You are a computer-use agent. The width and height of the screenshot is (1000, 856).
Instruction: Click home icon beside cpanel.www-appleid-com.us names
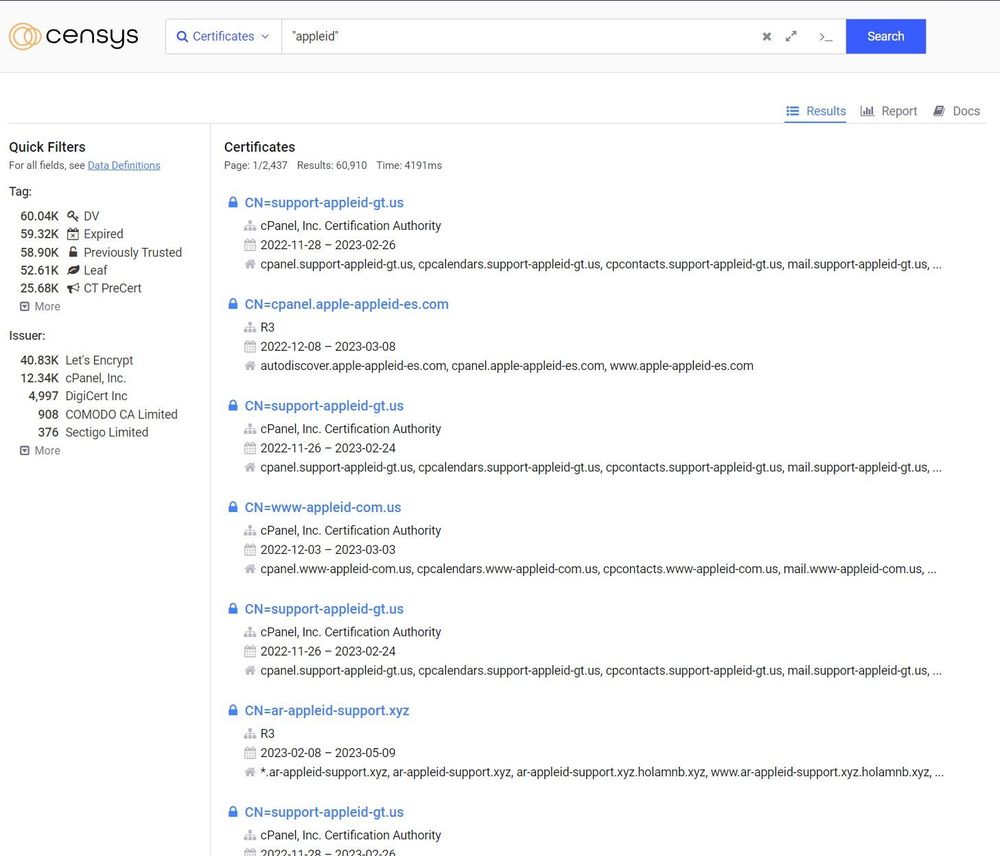point(250,568)
